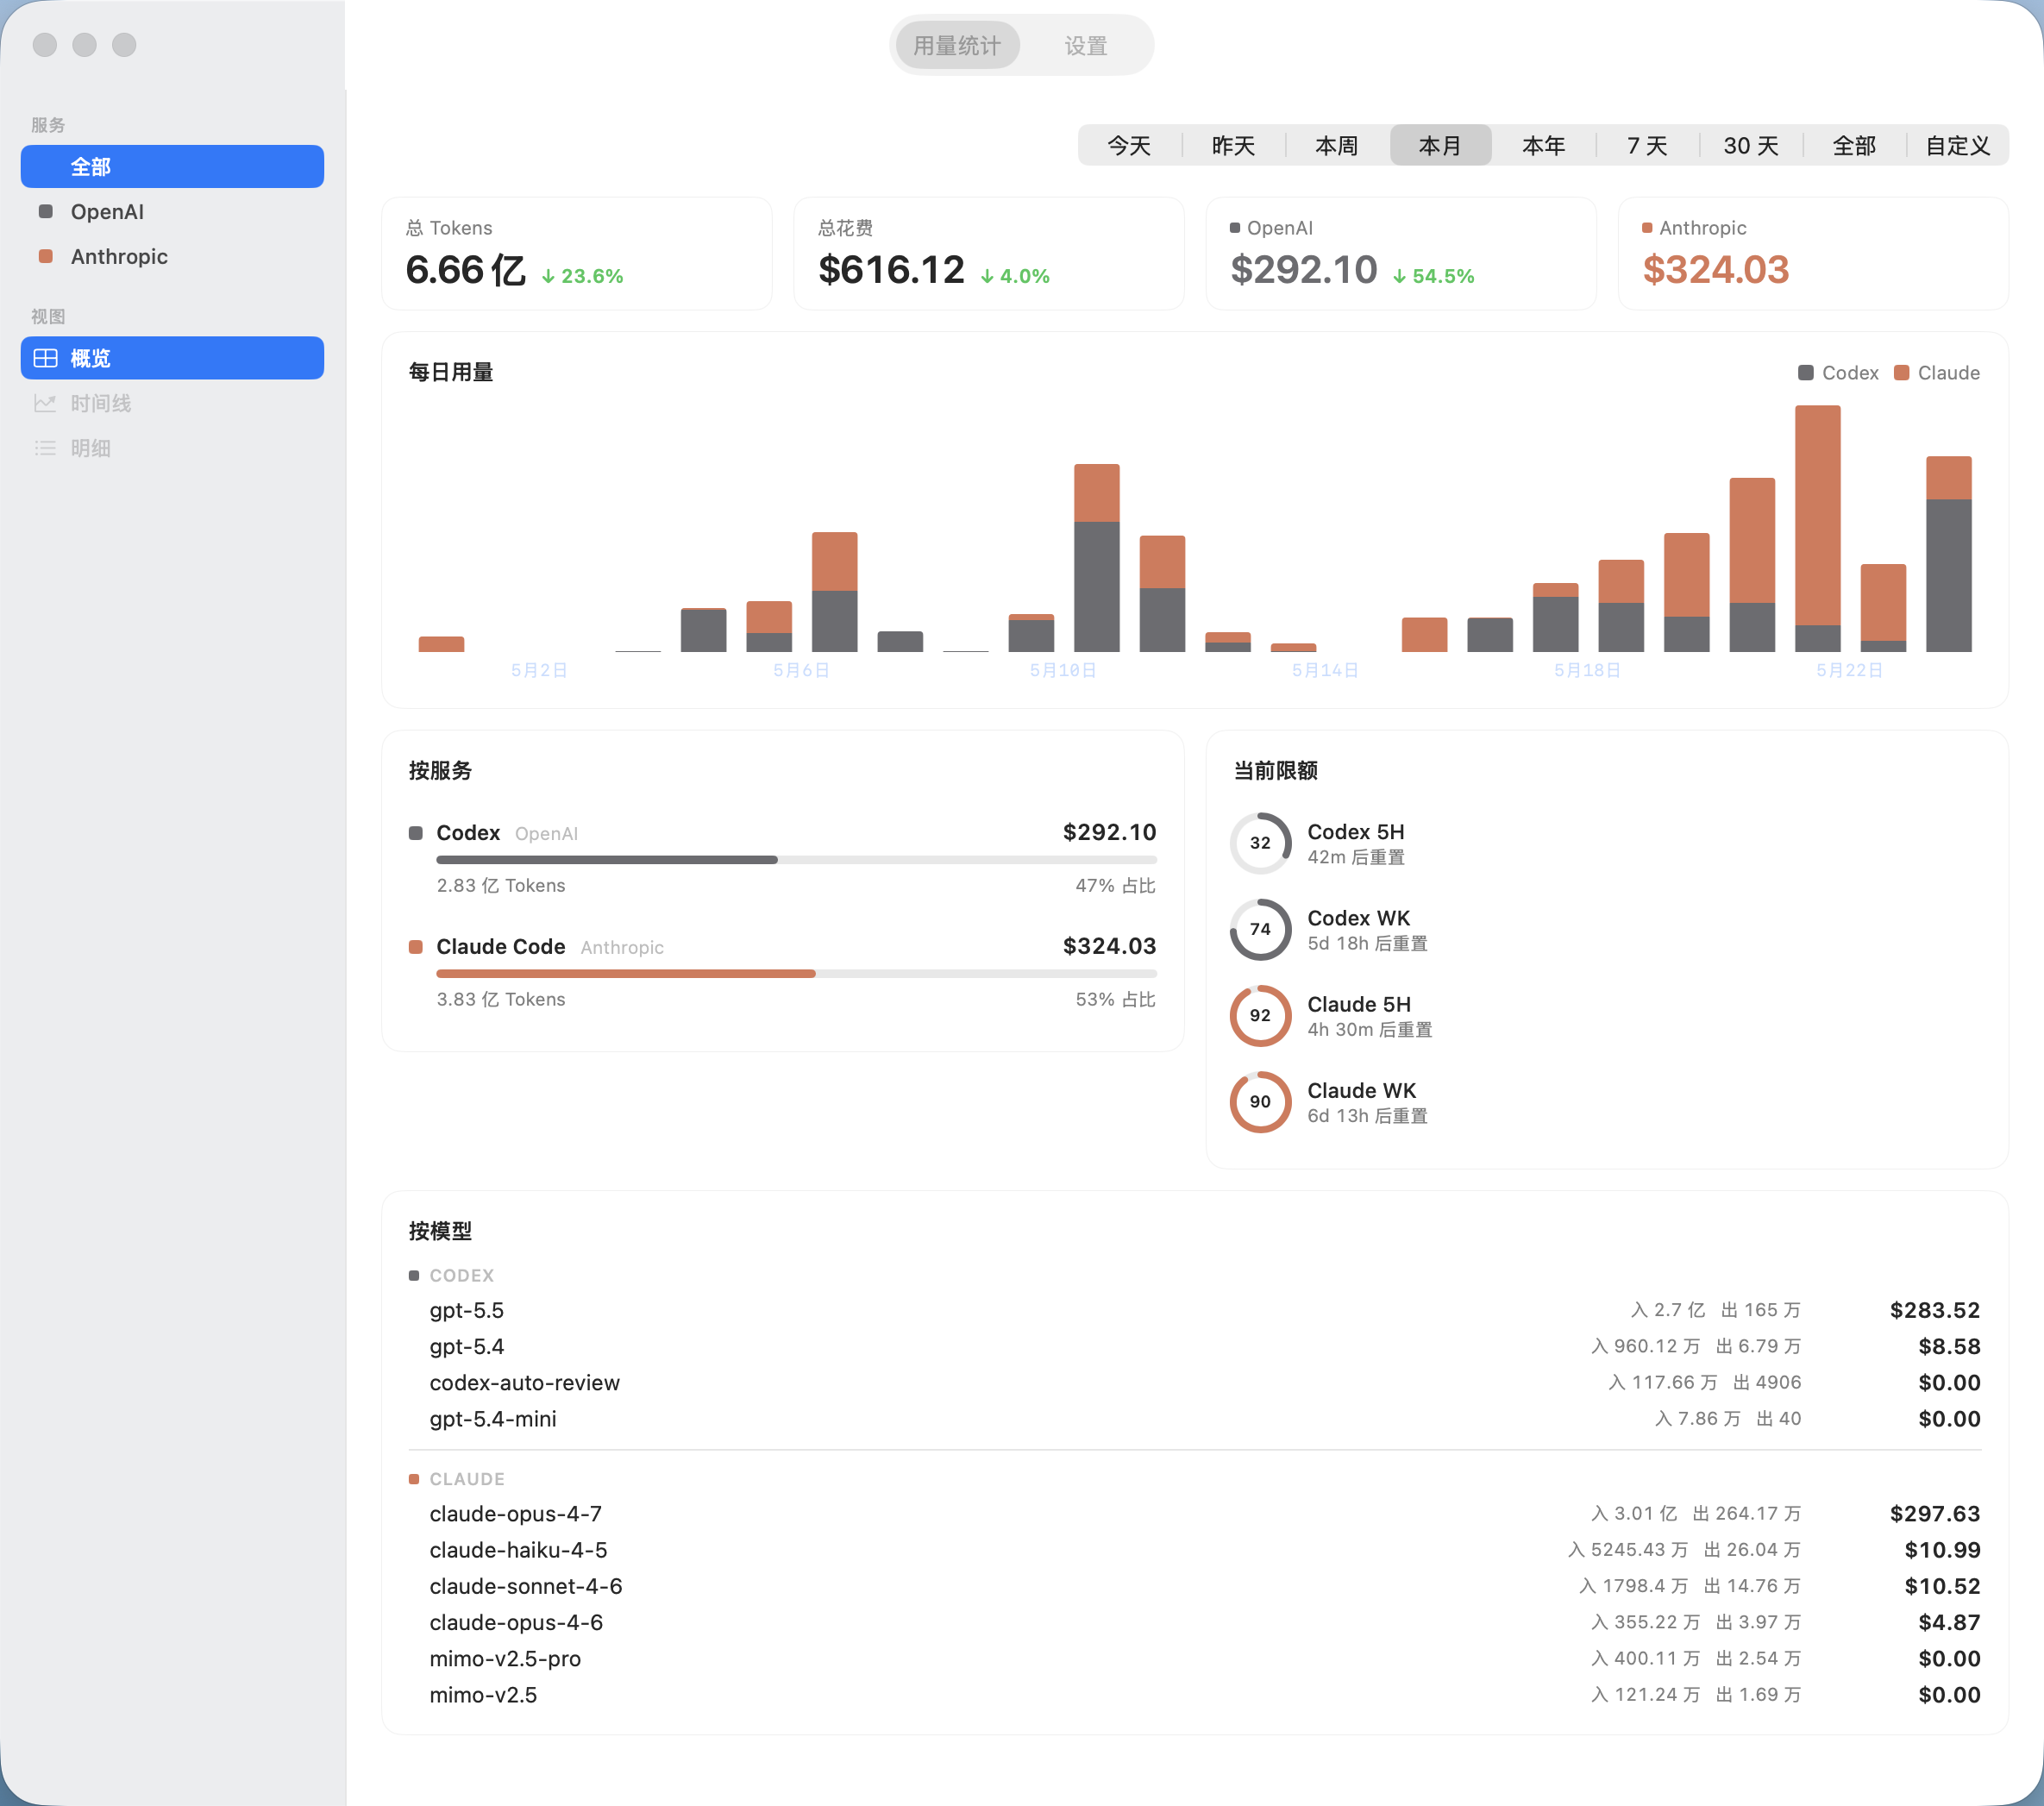The height and width of the screenshot is (1806, 2044).
Task: Click the Claude Code usage progress bar
Action: point(796,974)
